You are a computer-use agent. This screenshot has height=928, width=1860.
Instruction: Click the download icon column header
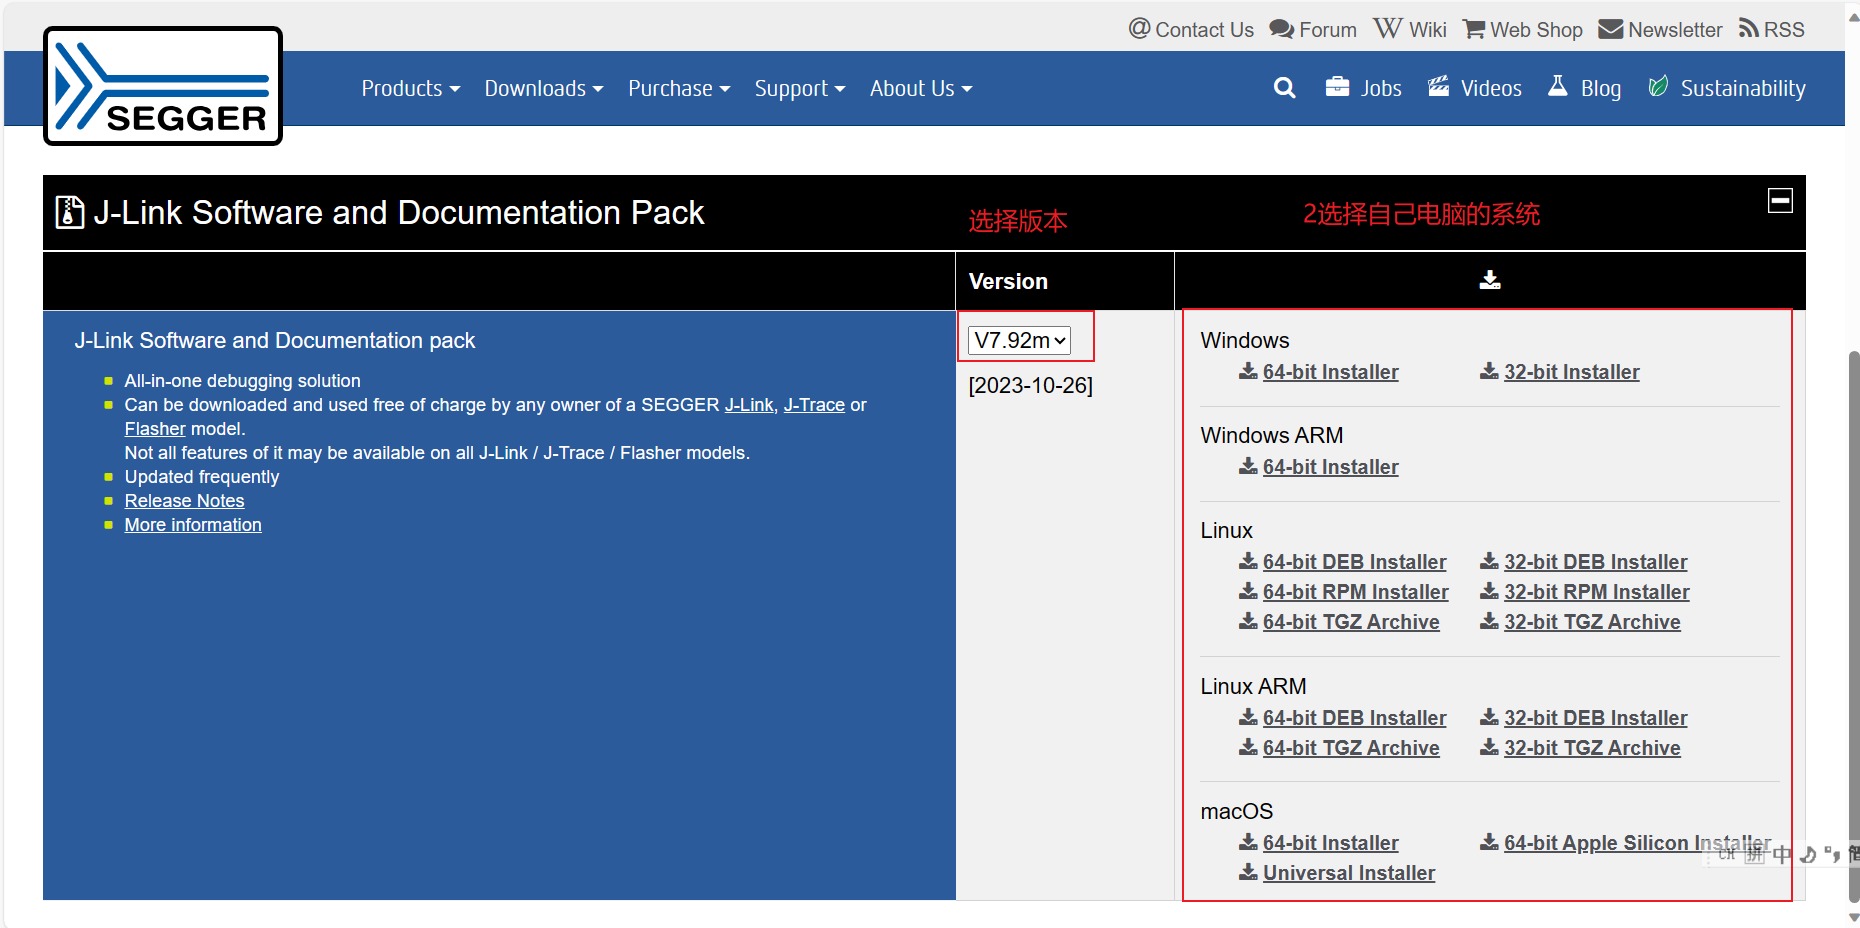(x=1490, y=280)
